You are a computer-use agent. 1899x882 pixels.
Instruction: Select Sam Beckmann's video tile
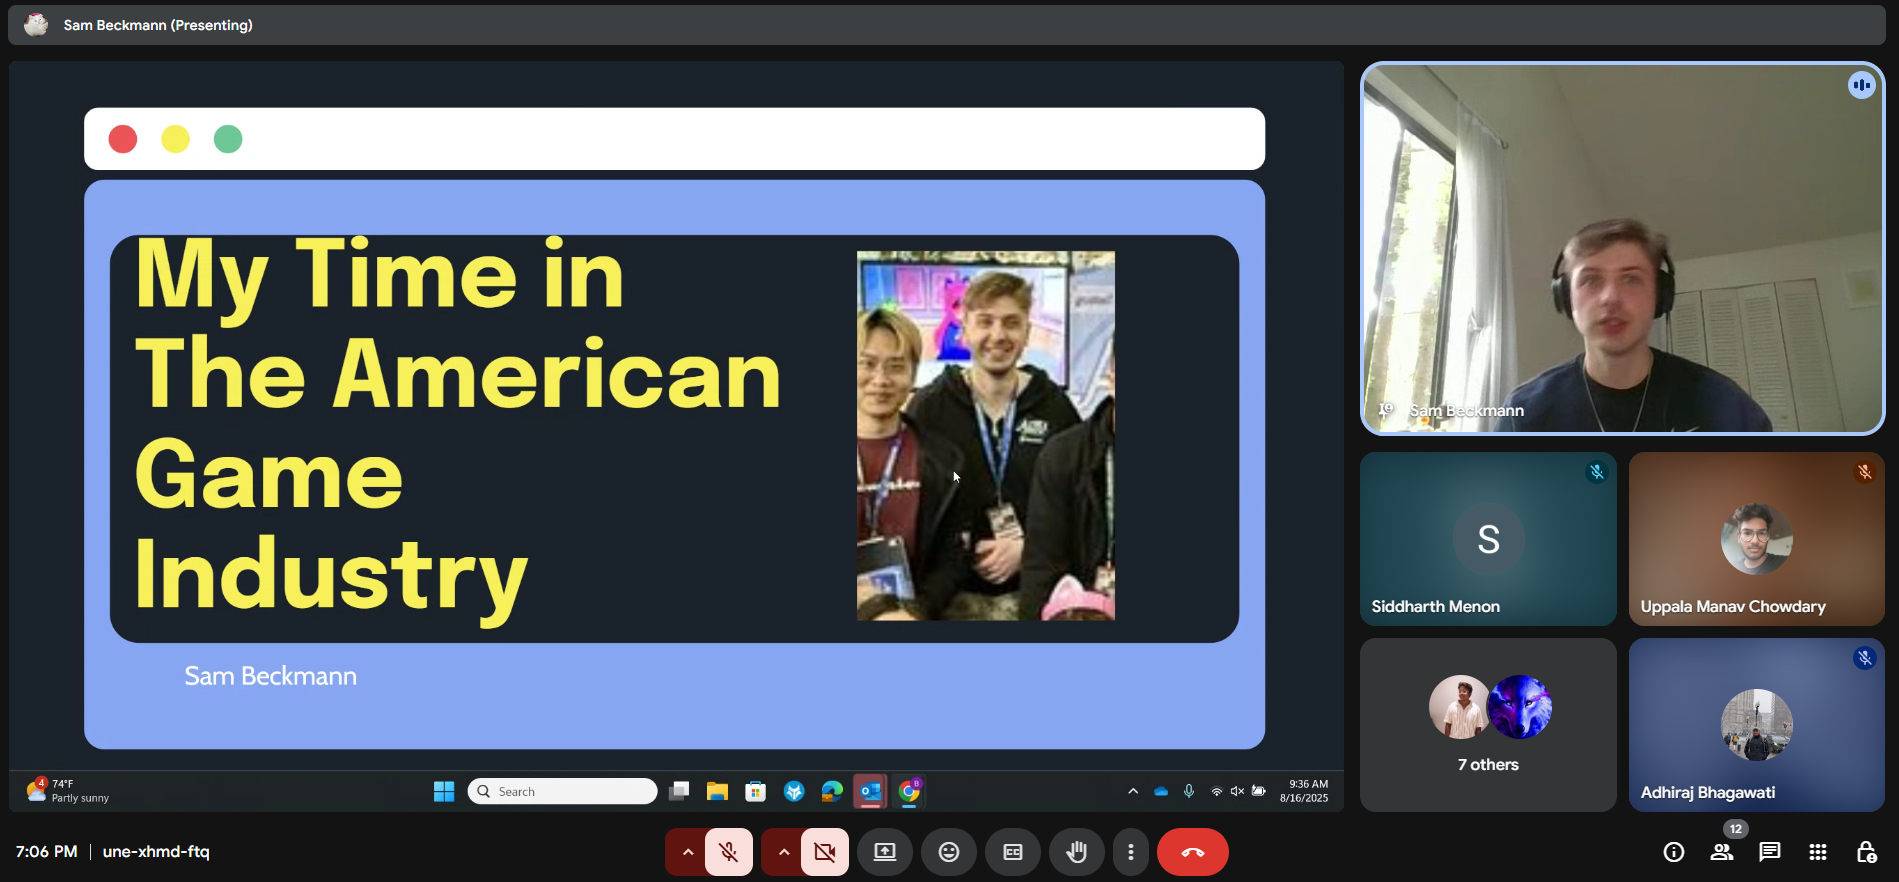[1622, 248]
